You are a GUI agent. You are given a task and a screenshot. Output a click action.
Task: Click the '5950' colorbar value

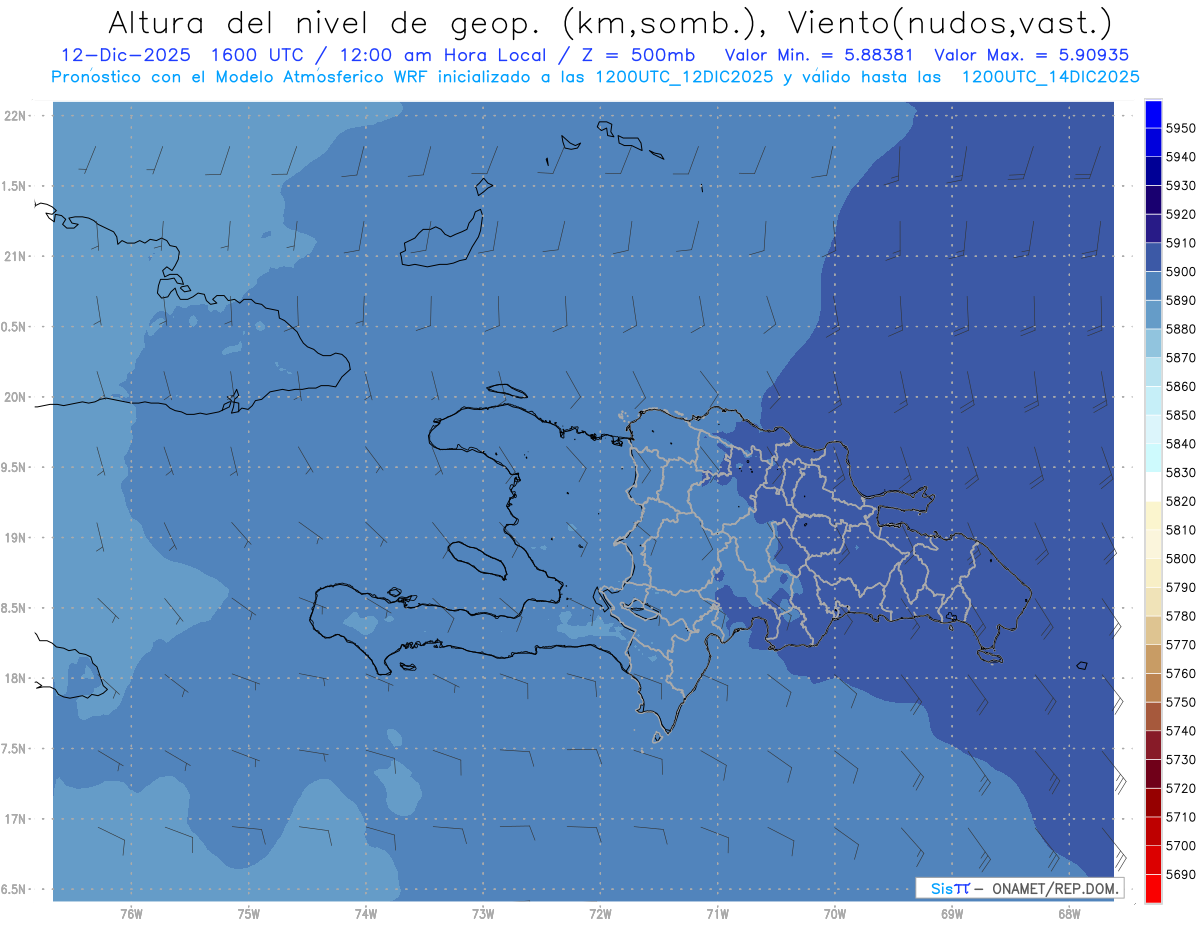tap(1181, 128)
